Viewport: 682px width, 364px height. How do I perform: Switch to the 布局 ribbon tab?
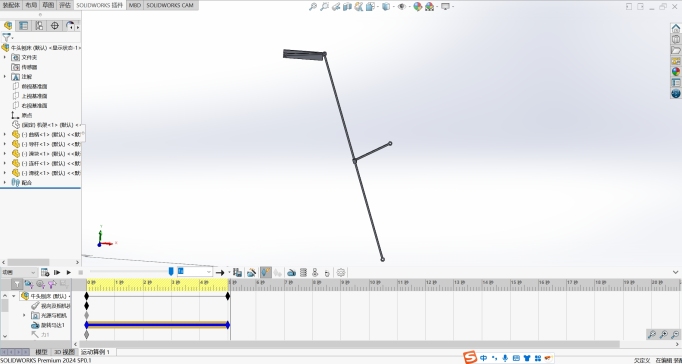pyautogui.click(x=31, y=5)
